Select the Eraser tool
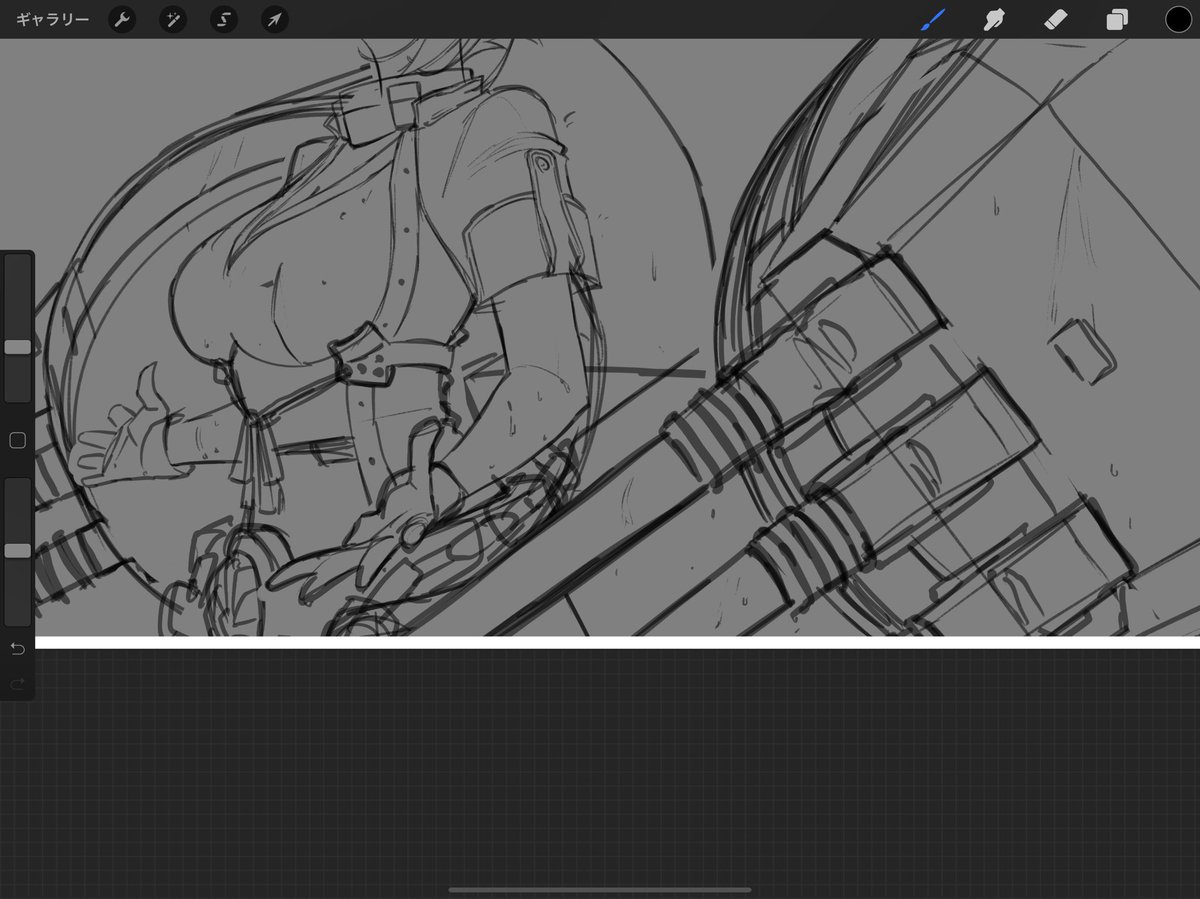Viewport: 1200px width, 899px height. pyautogui.click(x=1056, y=20)
